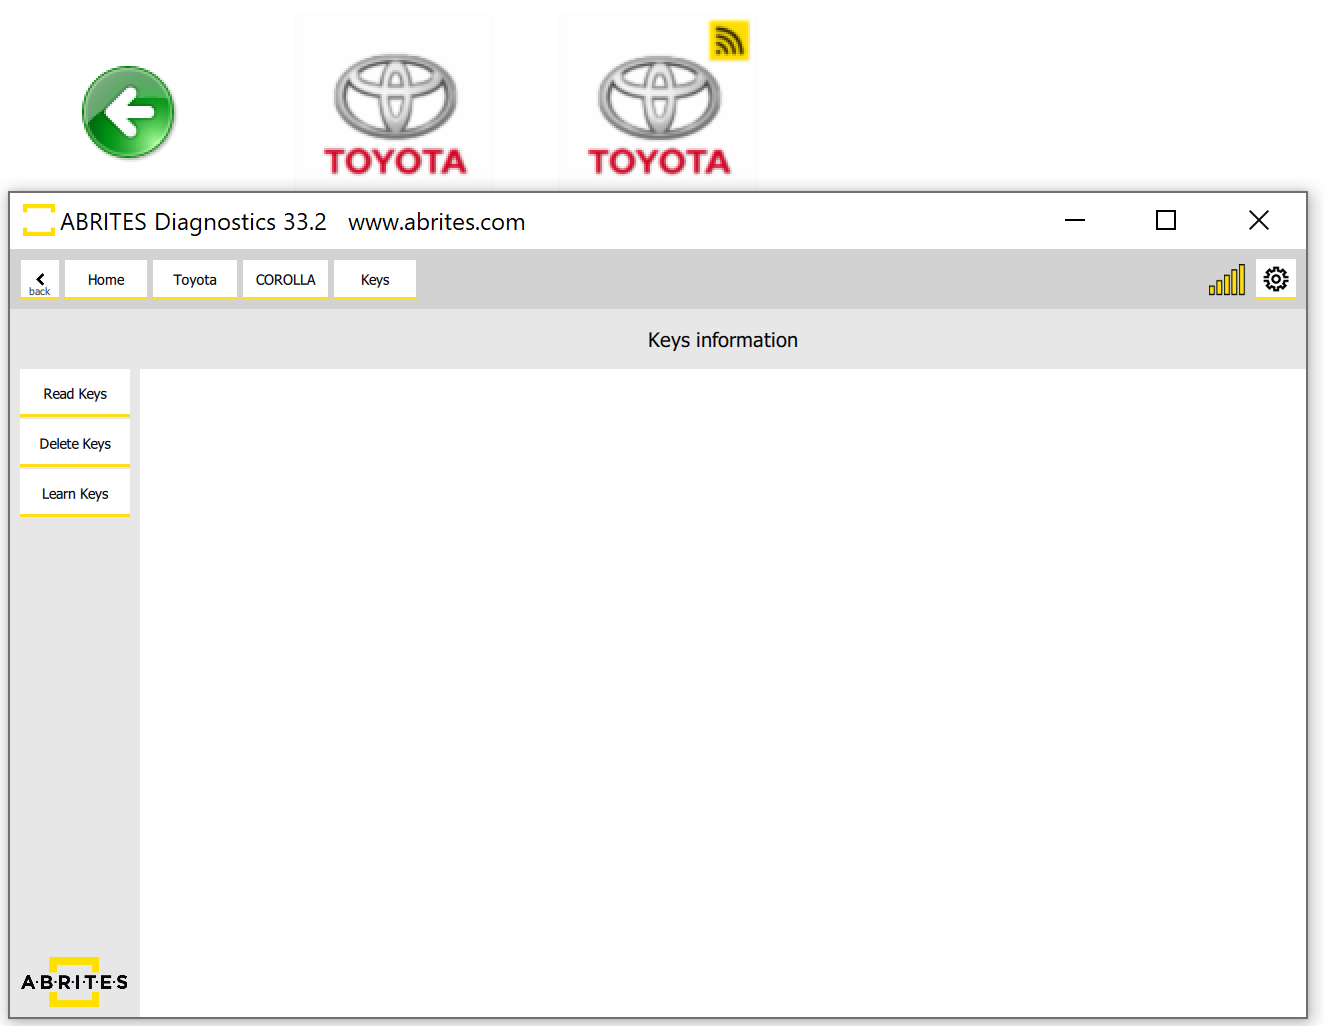The width and height of the screenshot is (1324, 1026).
Task: Click the Read Keys button
Action: tap(75, 394)
